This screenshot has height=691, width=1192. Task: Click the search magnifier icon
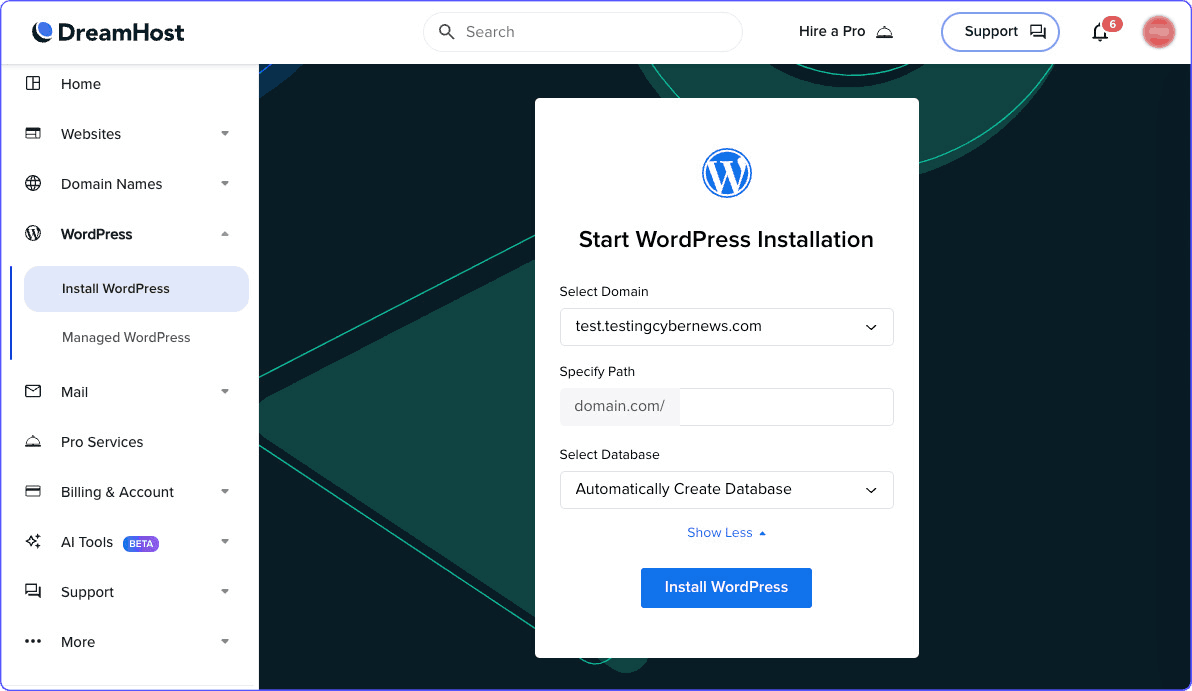(x=447, y=32)
